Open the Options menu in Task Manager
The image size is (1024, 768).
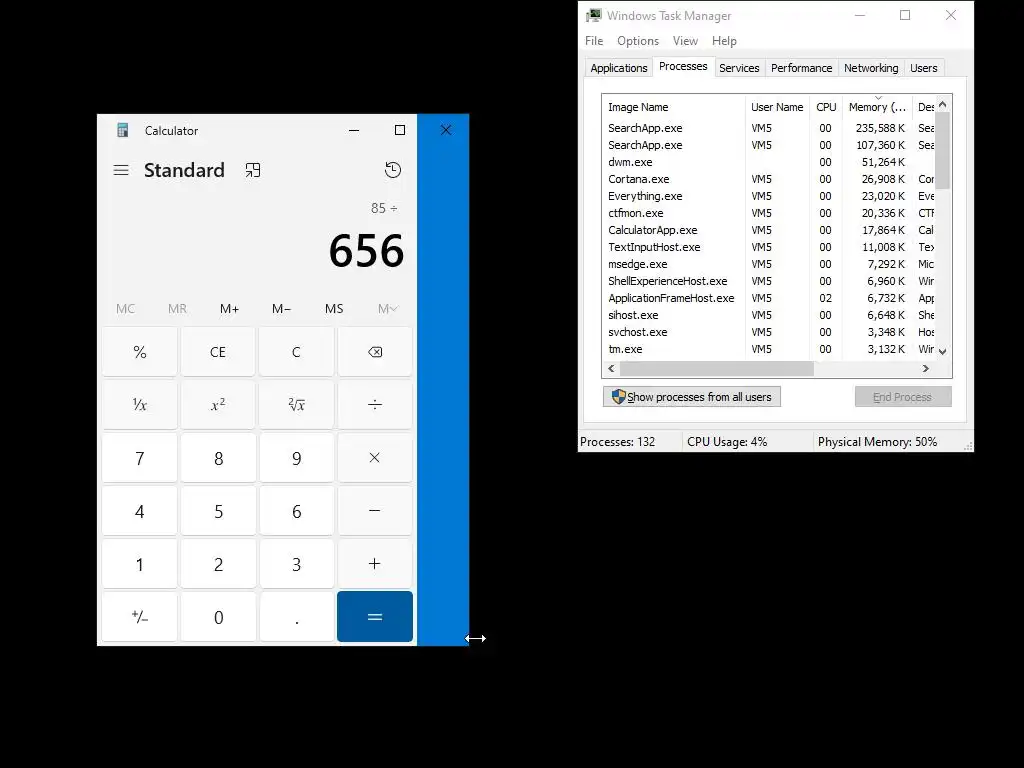click(638, 40)
